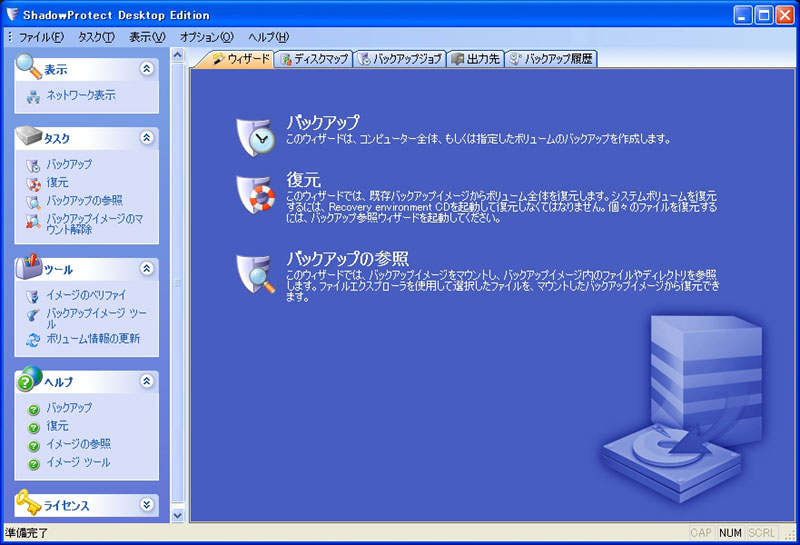Click the large Restore wizard lifebuoy icon
Screen dimensions: 800x545
click(x=255, y=194)
